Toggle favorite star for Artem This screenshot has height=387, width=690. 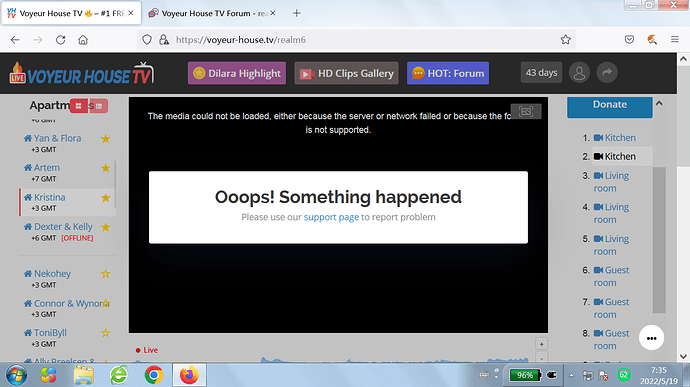106,168
